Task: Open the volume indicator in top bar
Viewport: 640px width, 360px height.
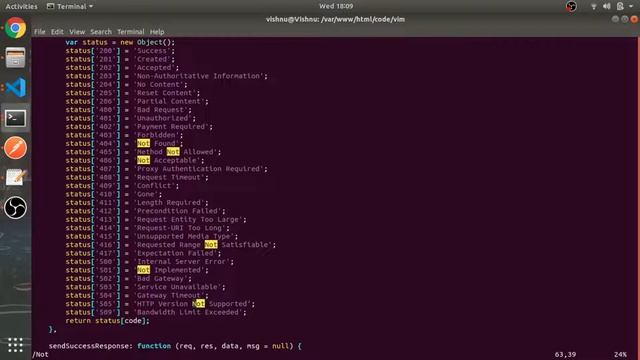Action: pyautogui.click(x=607, y=6)
